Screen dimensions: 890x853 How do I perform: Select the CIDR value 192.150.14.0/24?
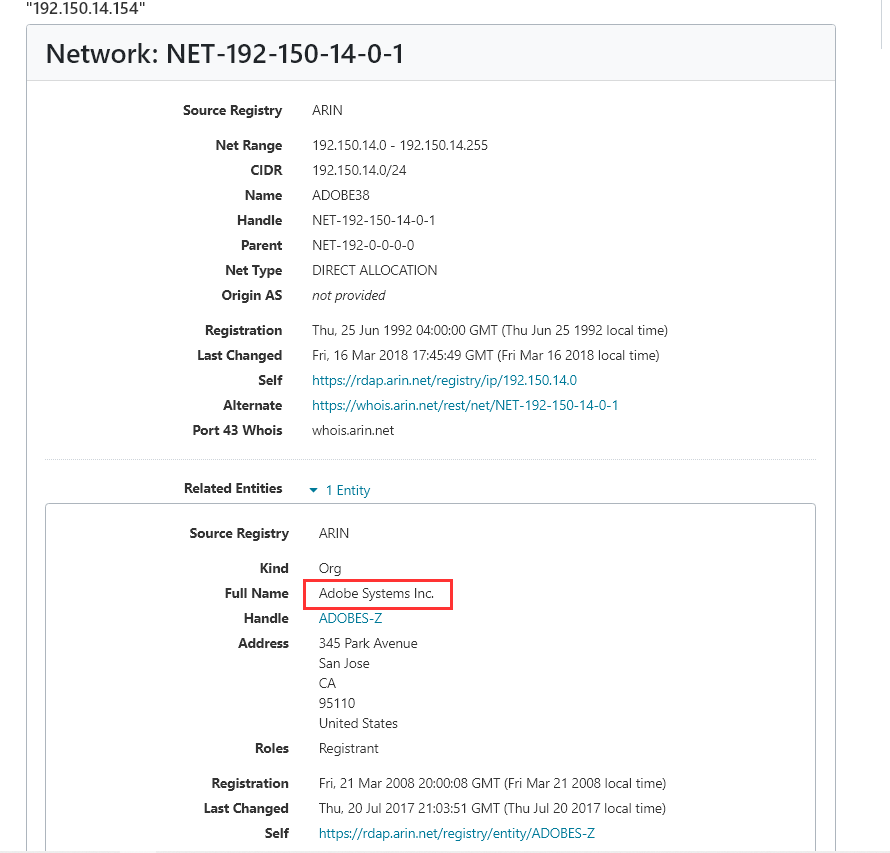357,170
